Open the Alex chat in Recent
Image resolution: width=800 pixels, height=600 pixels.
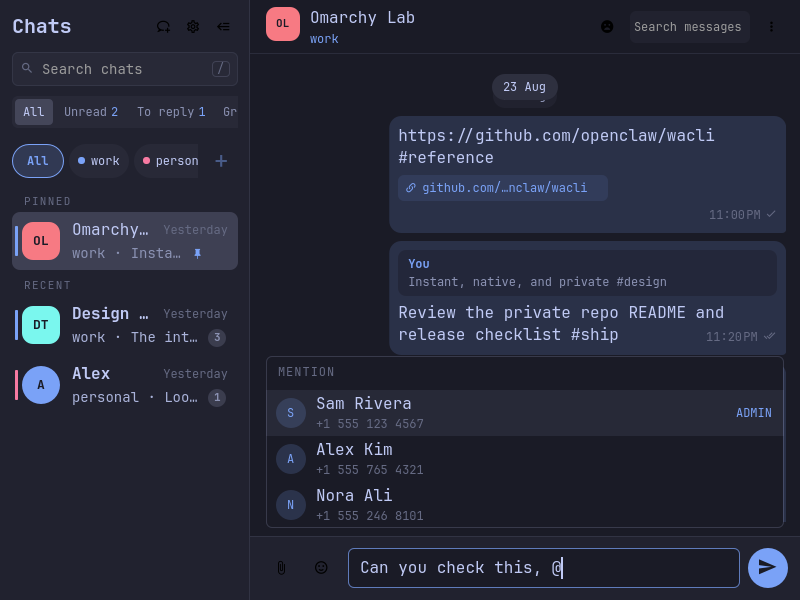125,385
